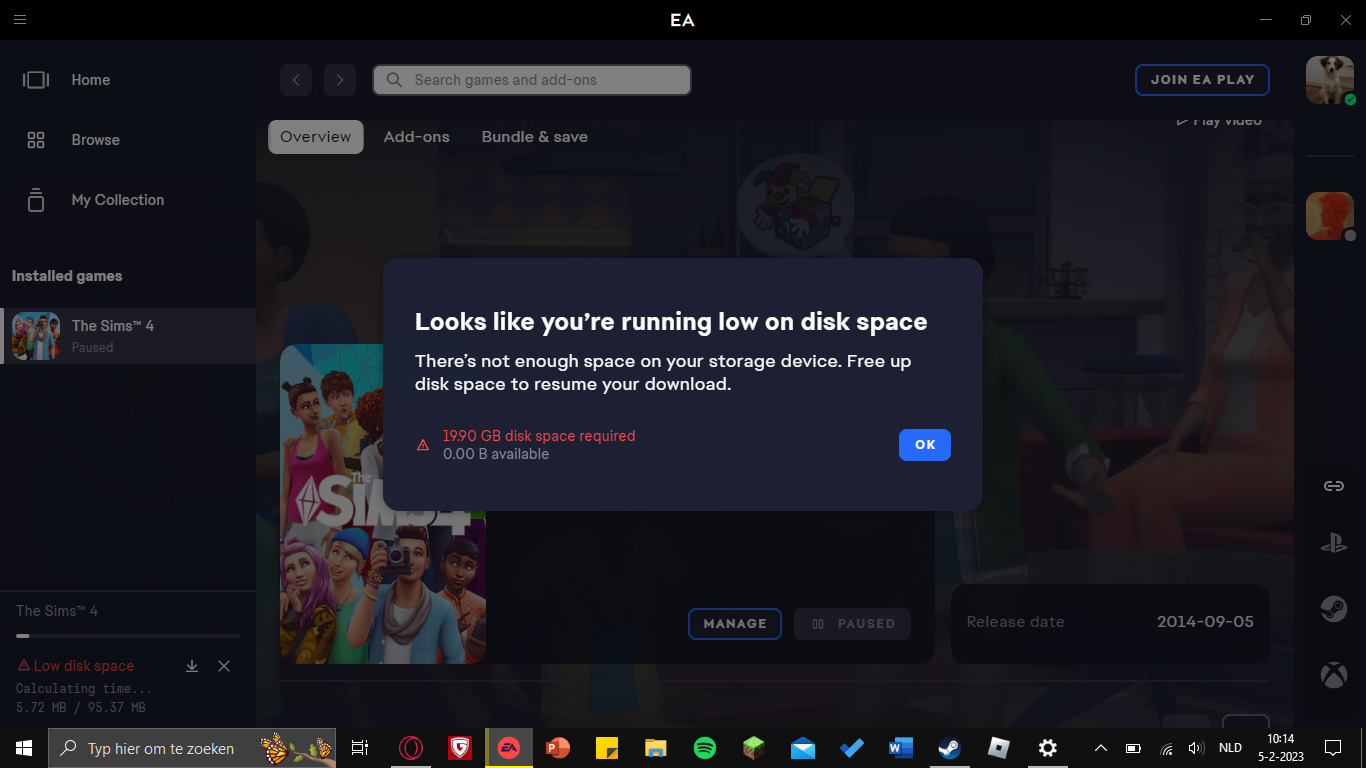Screen dimensions: 1366x768
Task: Open the user profile avatar
Action: pos(1330,80)
